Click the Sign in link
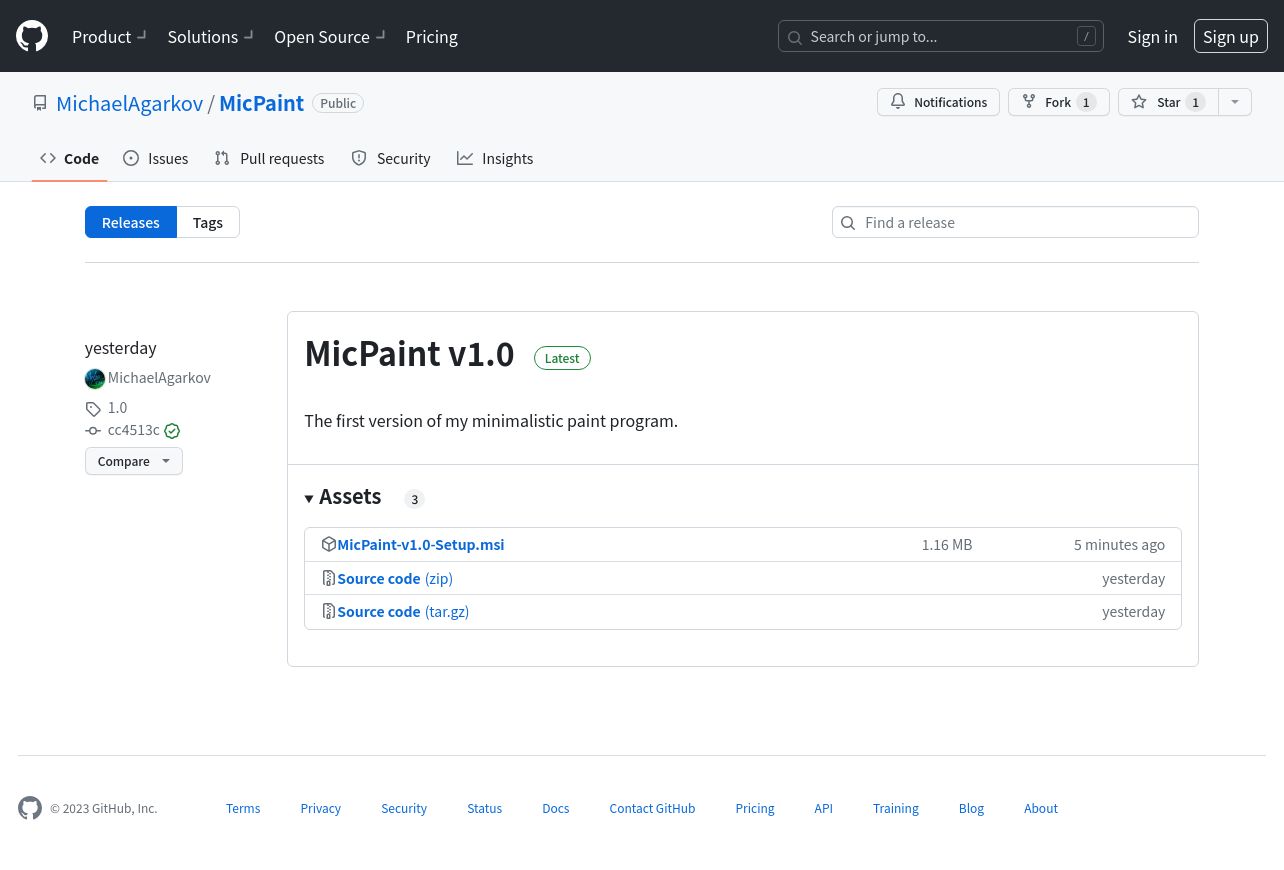1284x870 pixels. 1152,36
